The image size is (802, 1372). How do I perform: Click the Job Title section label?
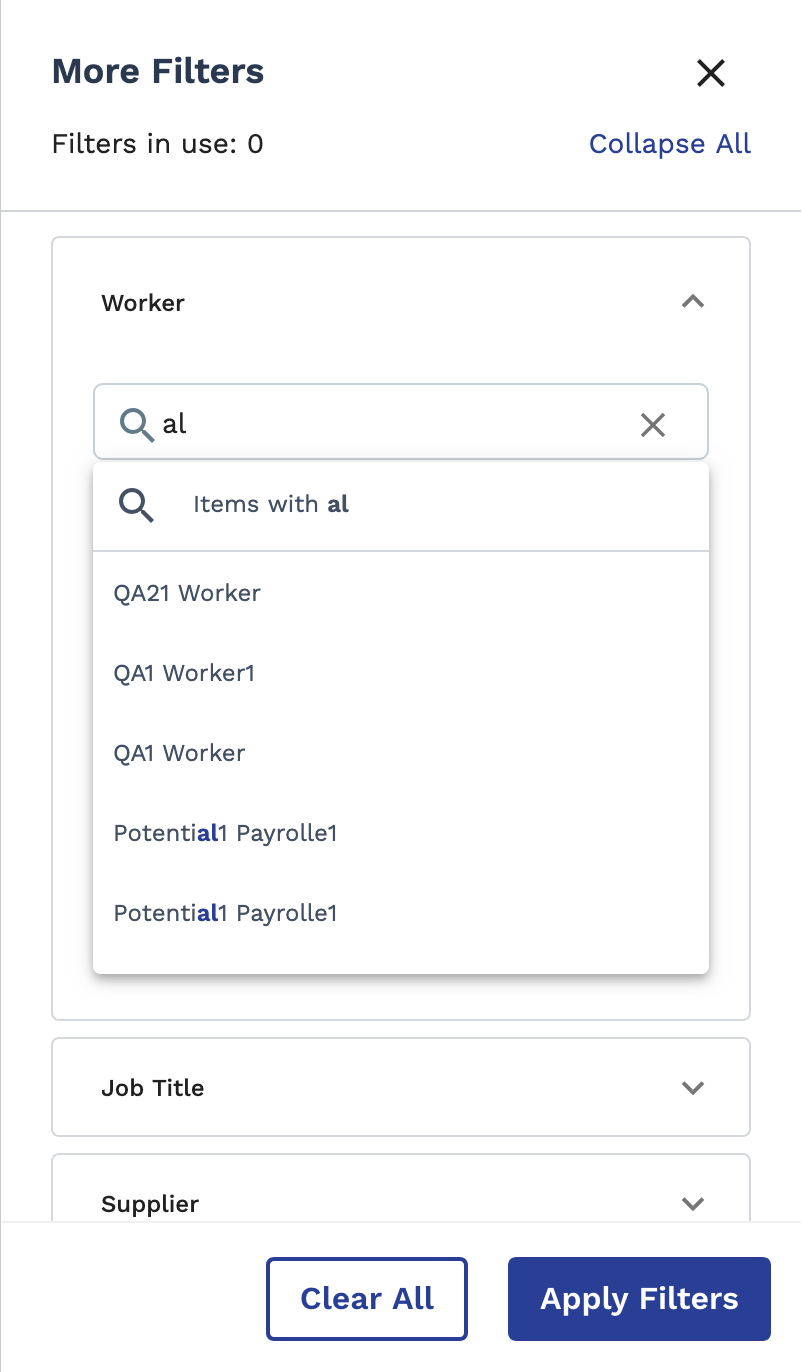click(x=153, y=1088)
